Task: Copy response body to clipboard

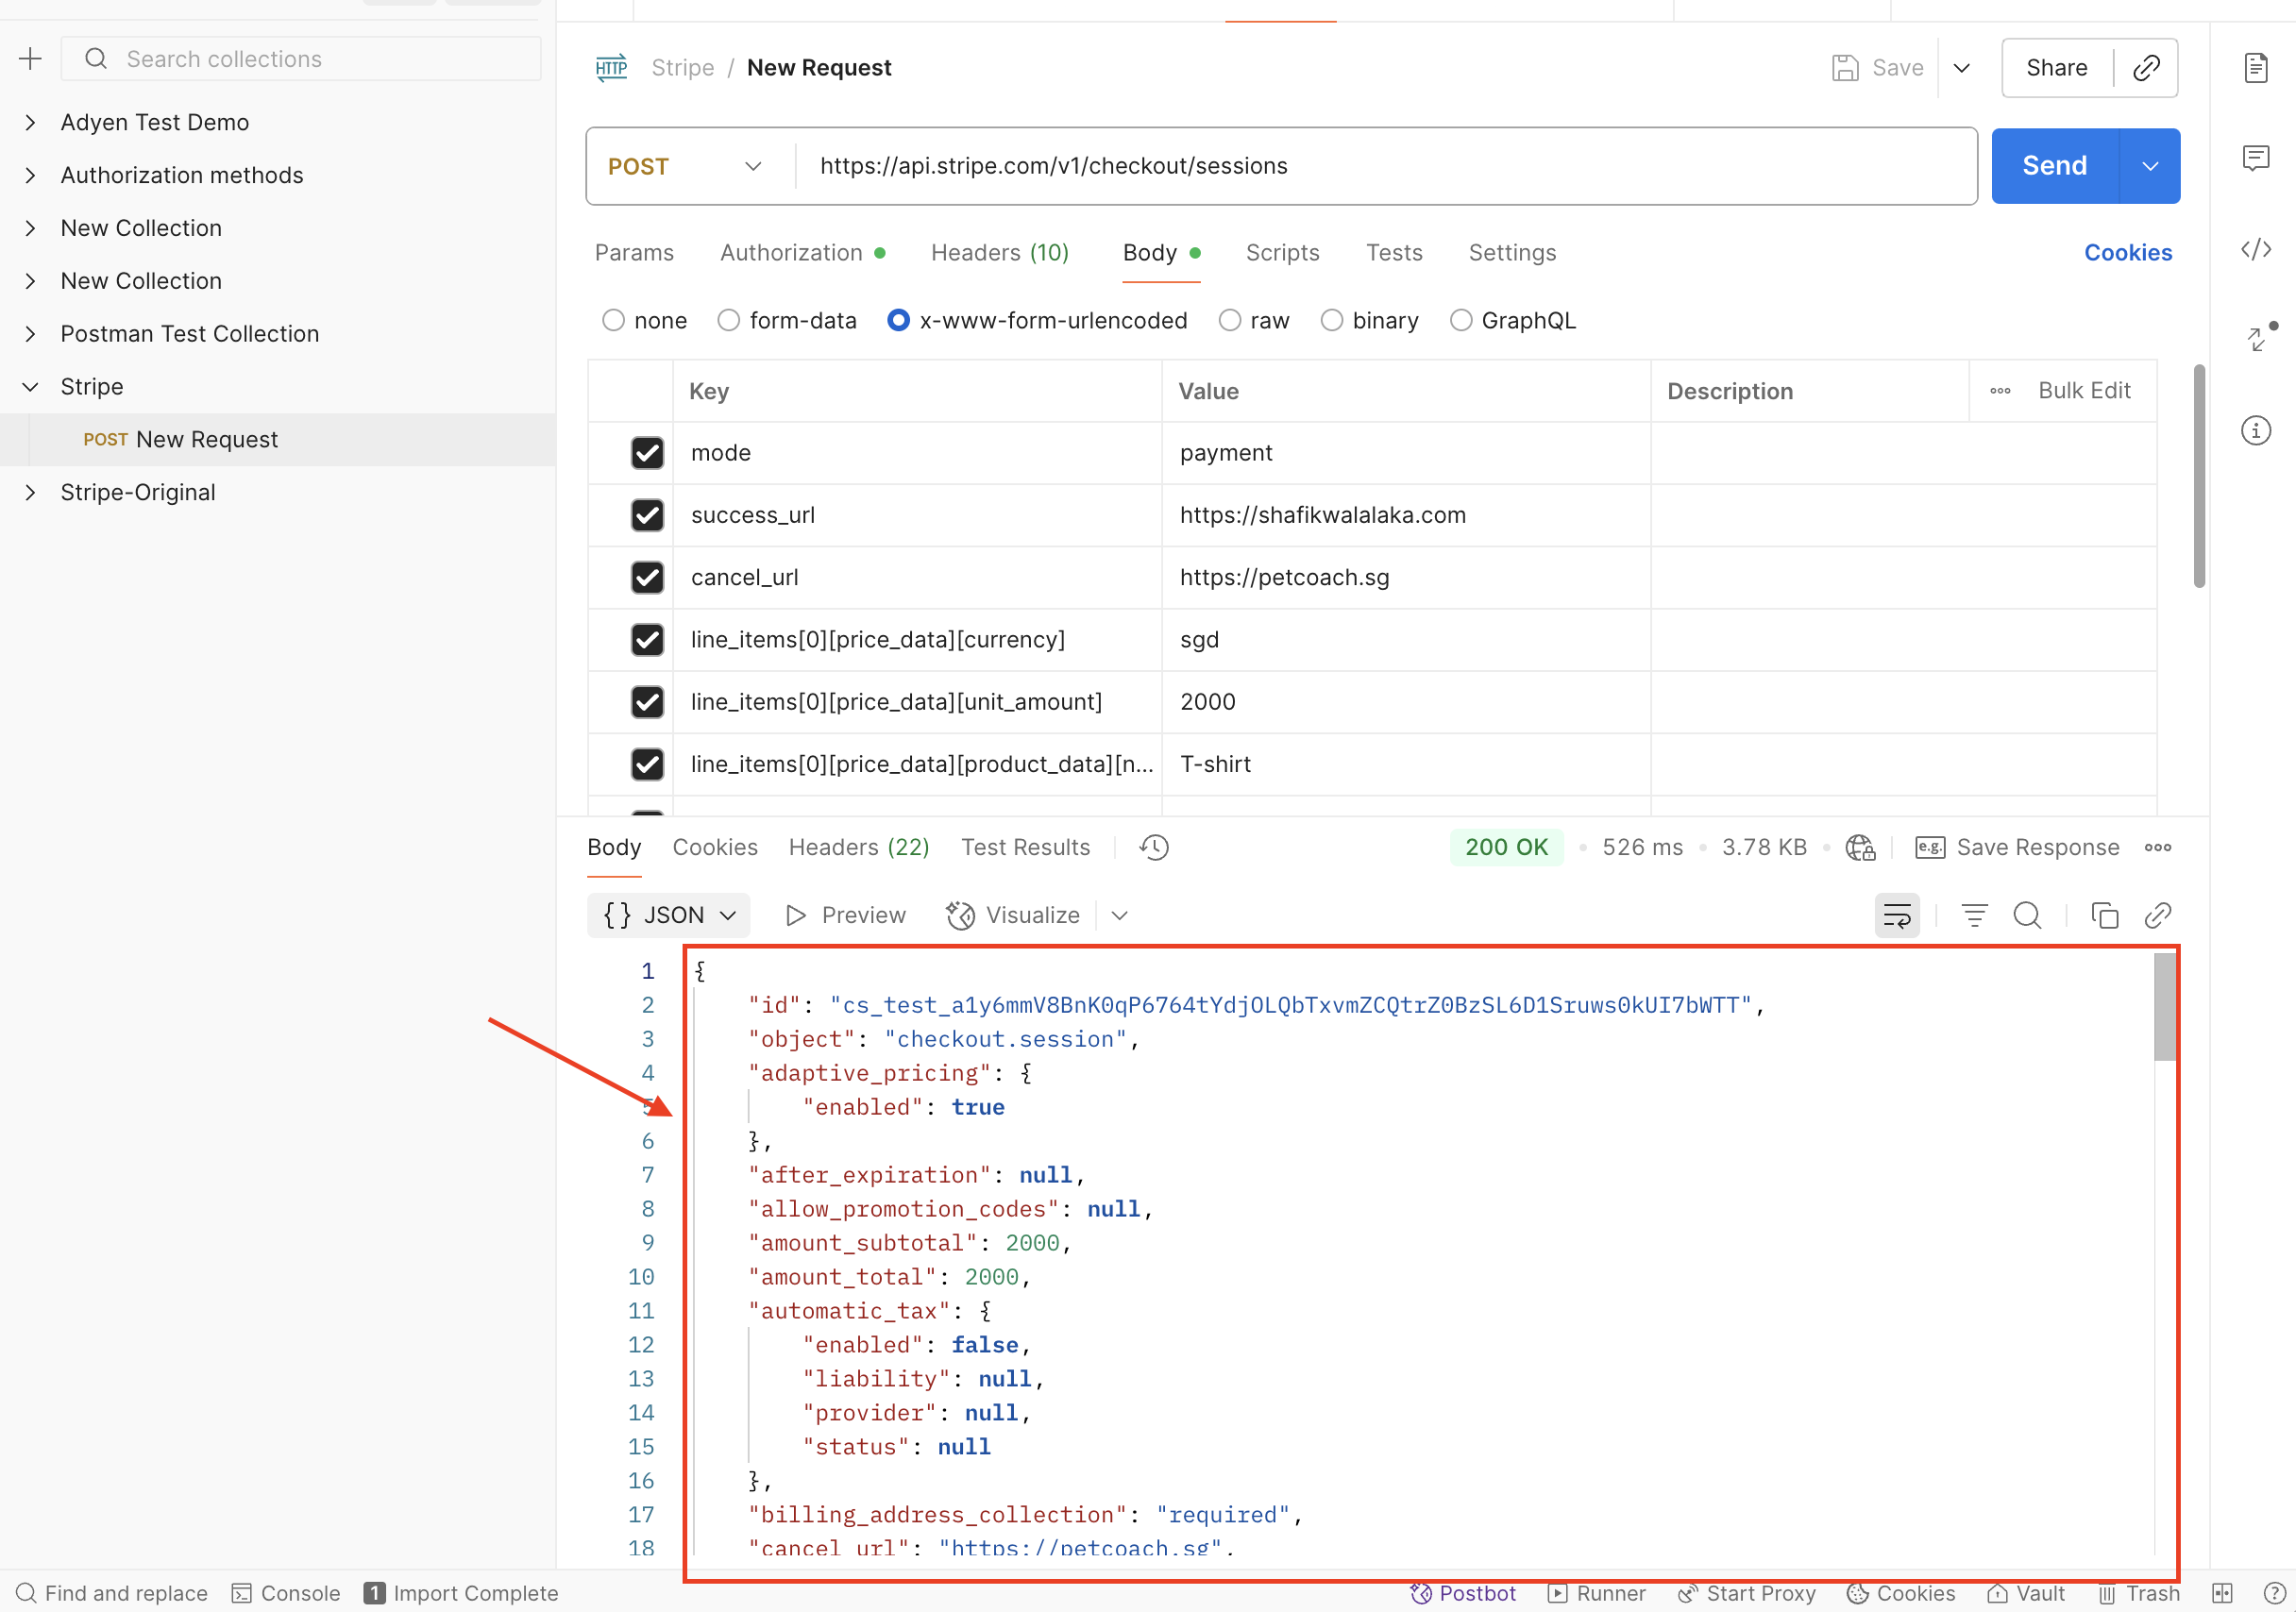Action: click(2104, 915)
